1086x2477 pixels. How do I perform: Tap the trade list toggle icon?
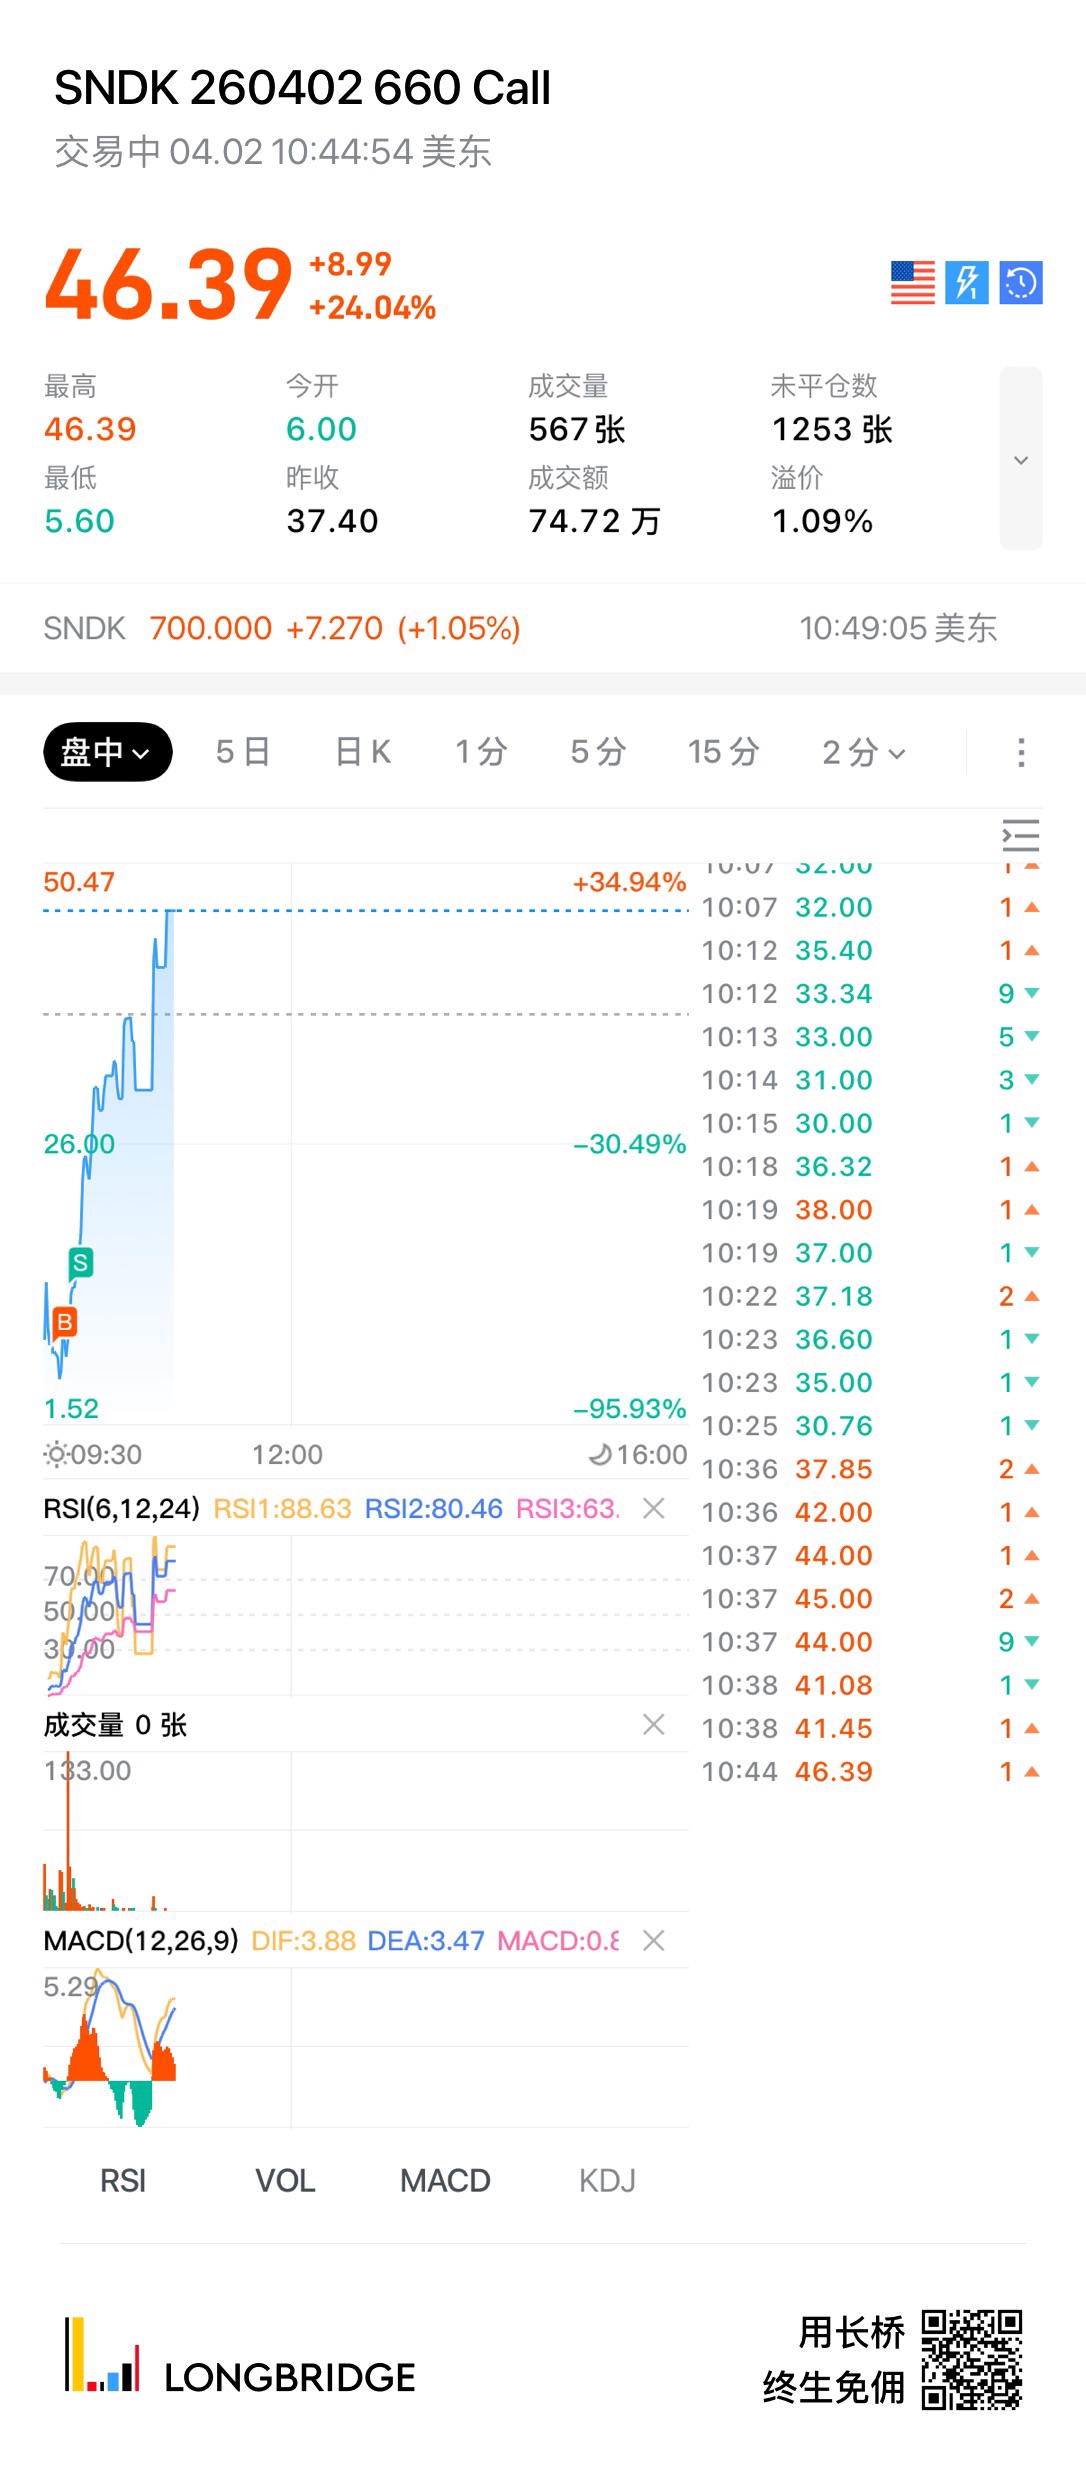point(1021,835)
